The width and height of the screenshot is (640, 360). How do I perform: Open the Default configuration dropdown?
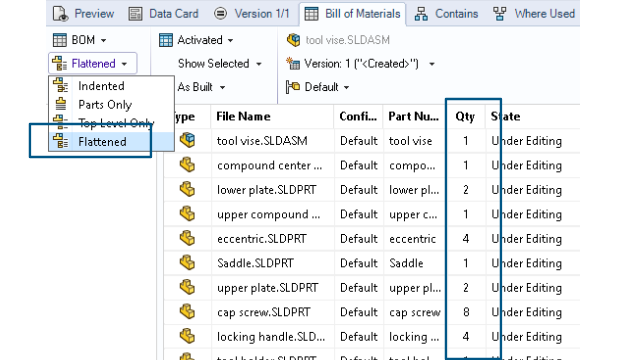(318, 87)
